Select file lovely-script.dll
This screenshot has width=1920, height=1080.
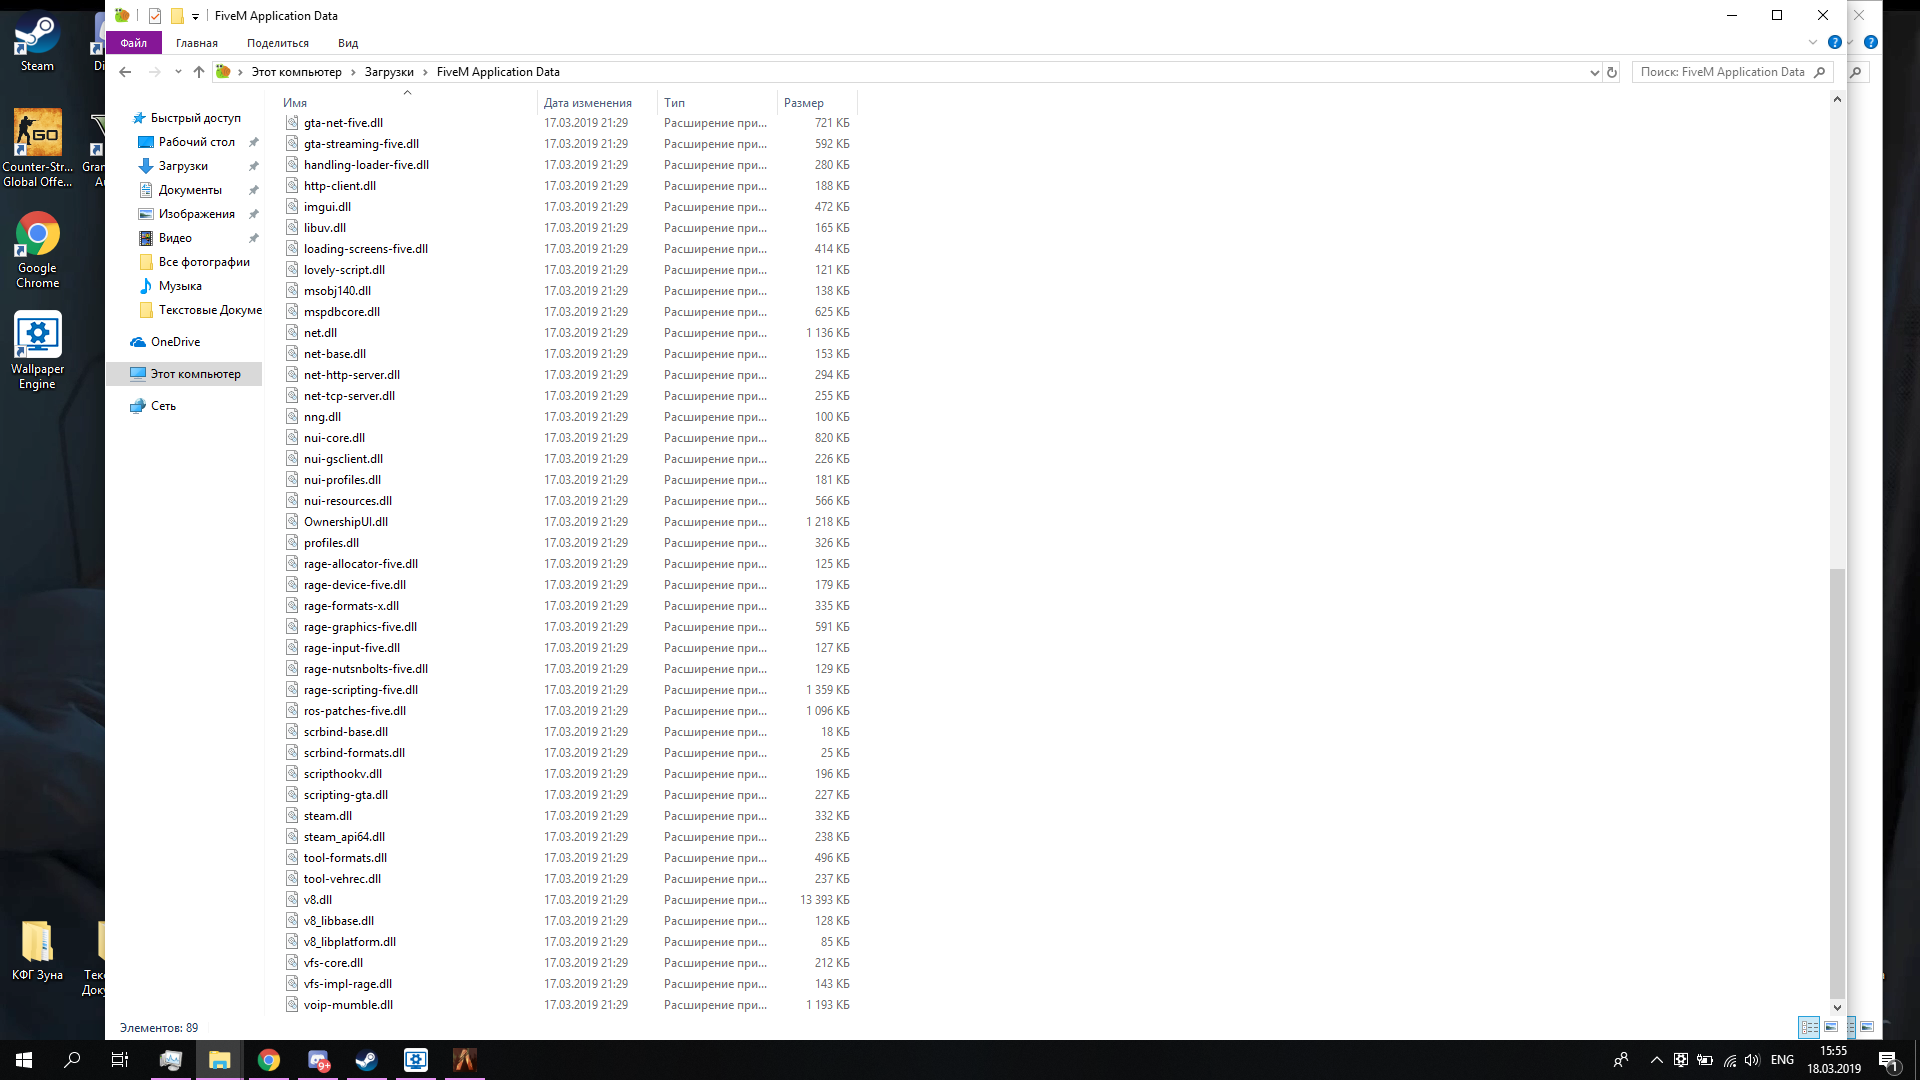click(344, 270)
